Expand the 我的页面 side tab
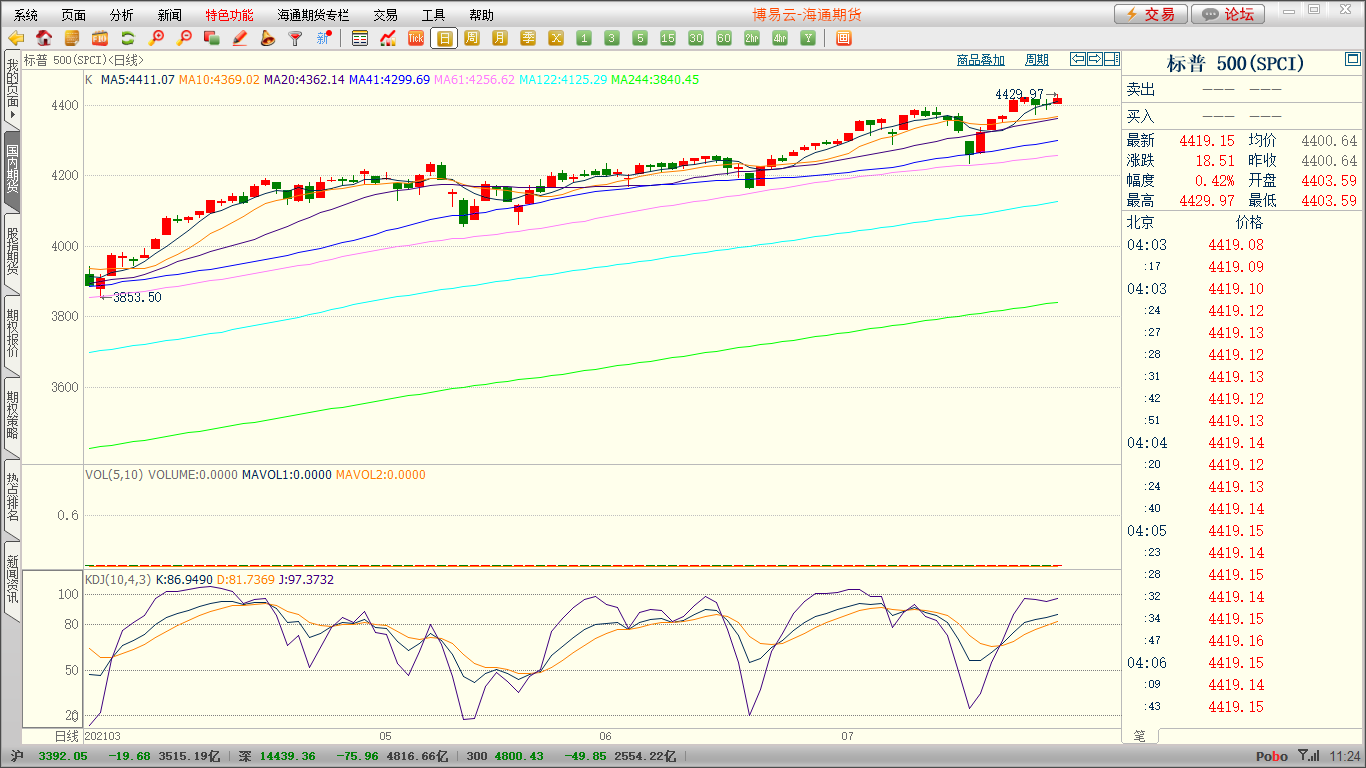The image size is (1366, 768). pos(12,89)
